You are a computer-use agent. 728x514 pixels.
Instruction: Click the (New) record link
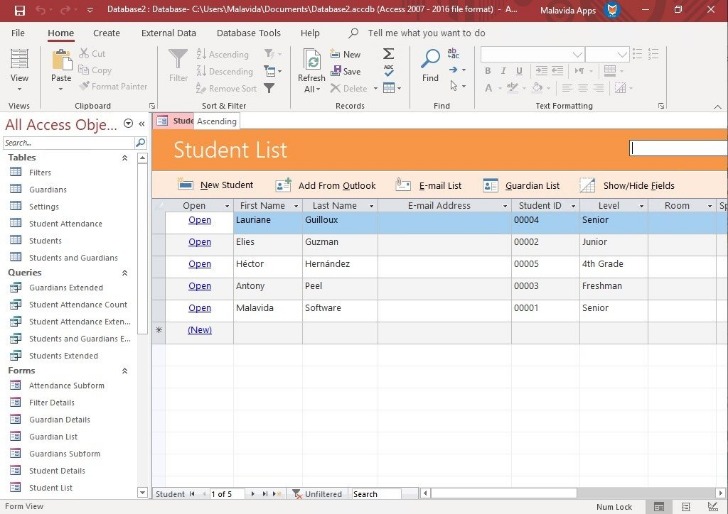[x=200, y=330]
